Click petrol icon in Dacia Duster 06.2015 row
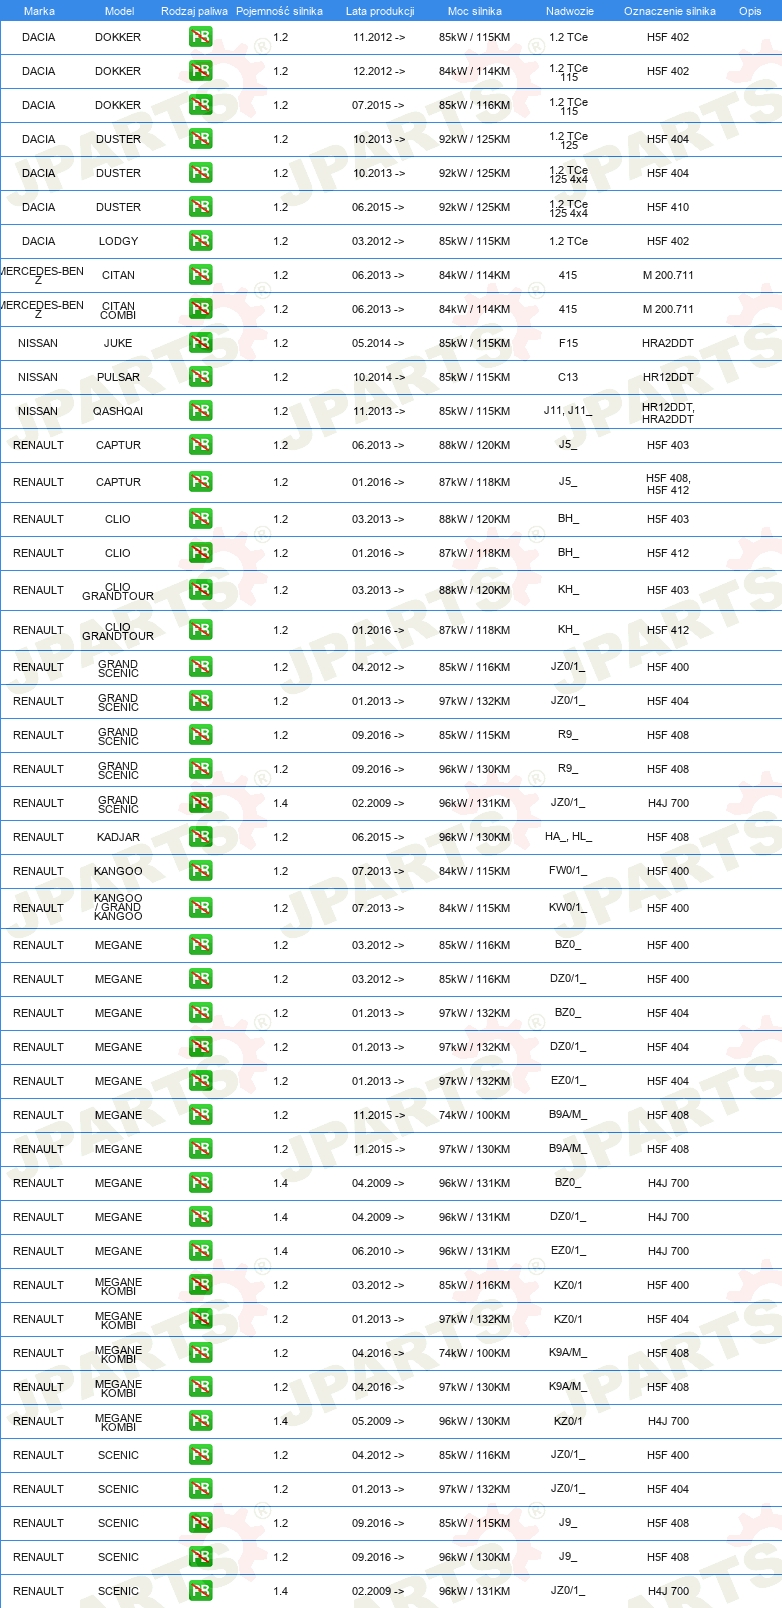782x1608 pixels. pos(200,208)
